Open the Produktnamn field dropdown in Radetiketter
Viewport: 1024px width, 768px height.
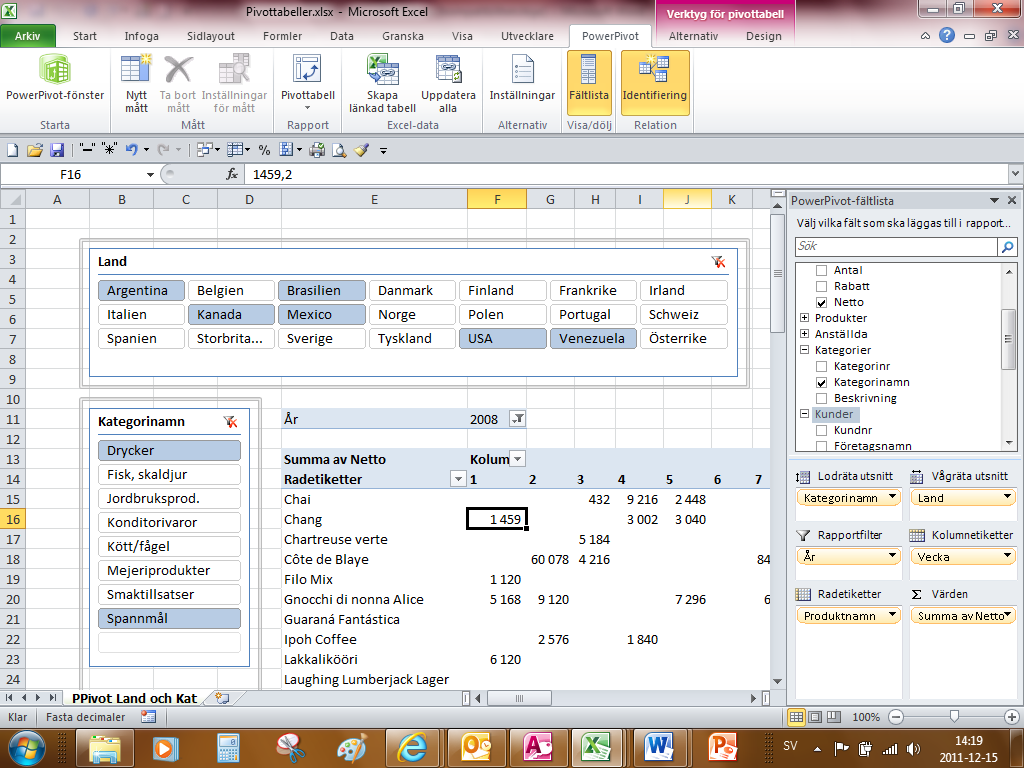point(892,616)
